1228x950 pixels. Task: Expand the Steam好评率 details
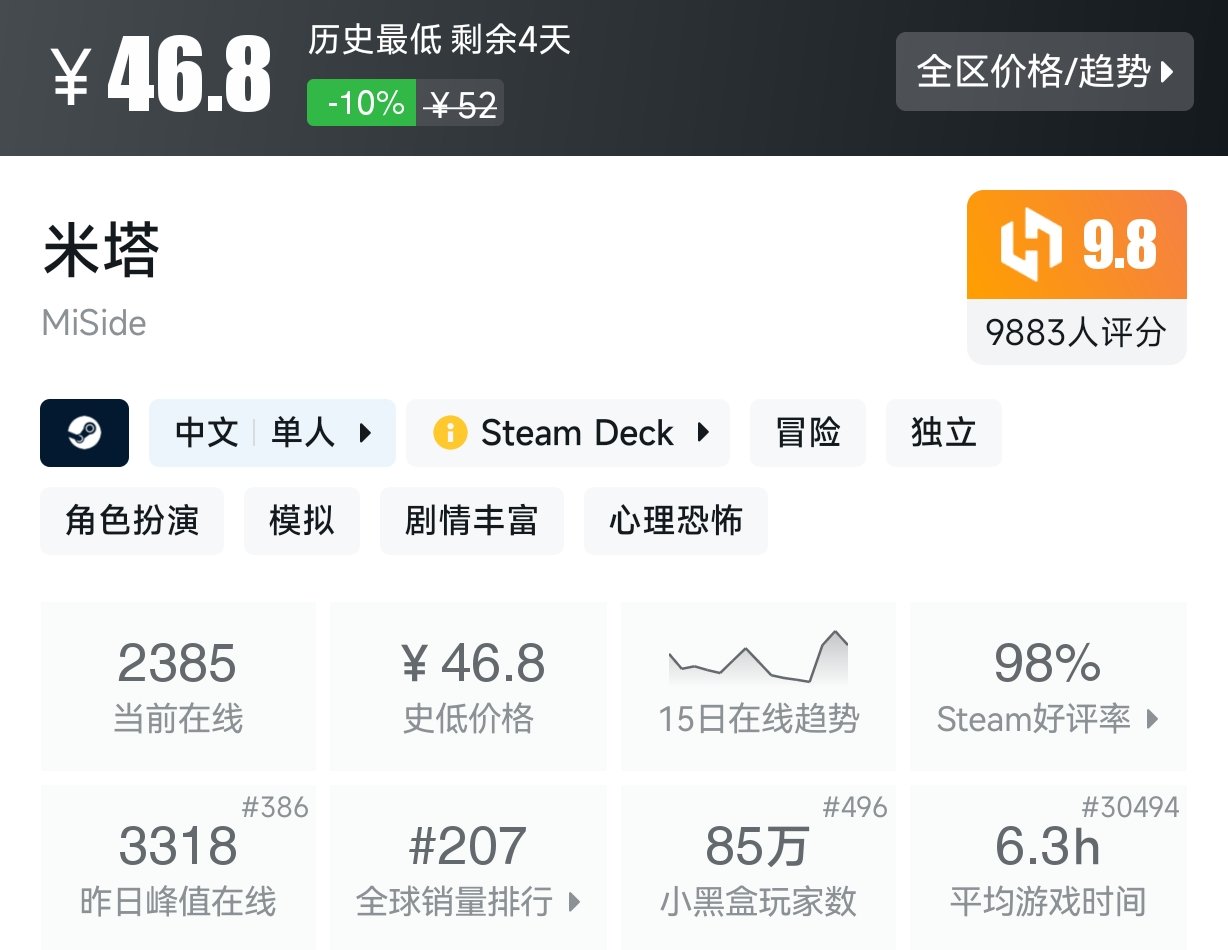[1047, 718]
